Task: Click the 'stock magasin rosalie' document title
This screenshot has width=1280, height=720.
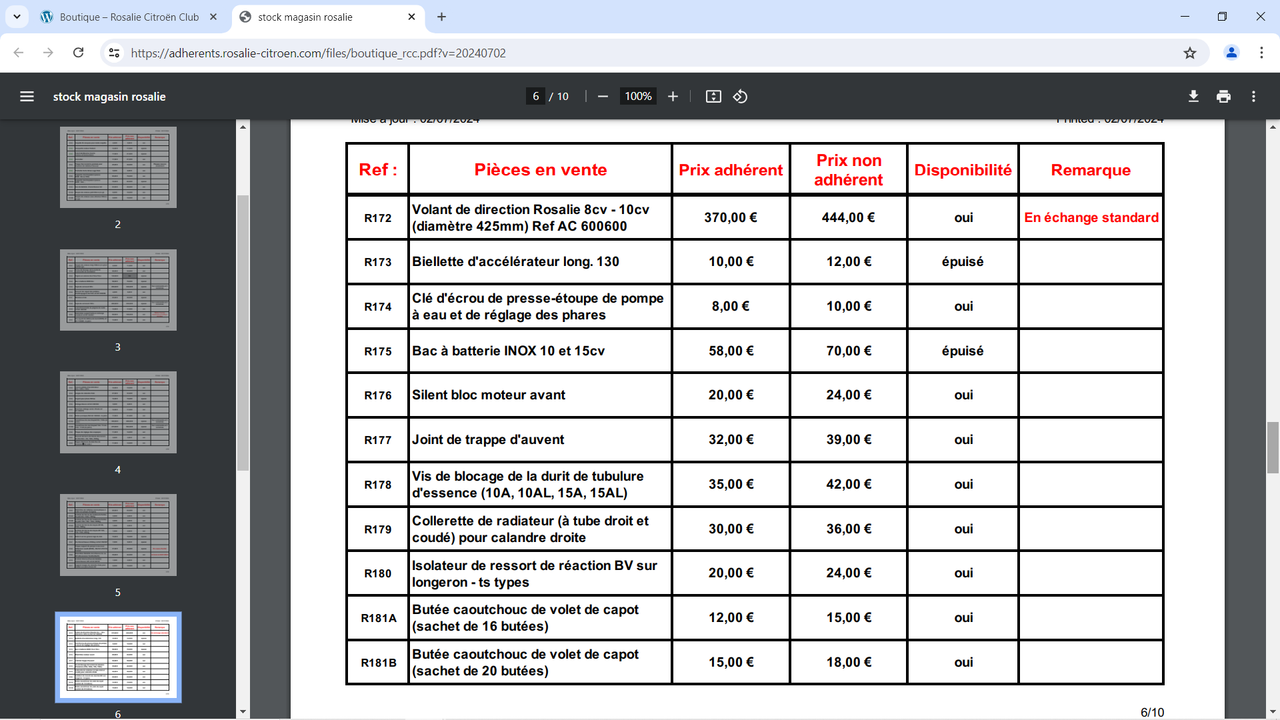Action: click(110, 97)
